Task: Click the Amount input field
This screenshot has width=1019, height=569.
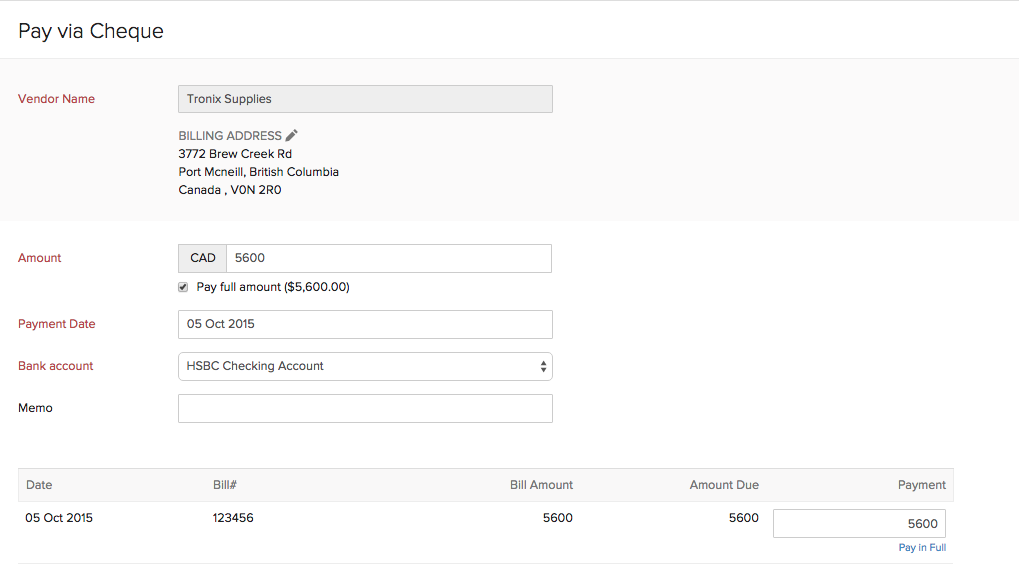Action: pyautogui.click(x=388, y=258)
